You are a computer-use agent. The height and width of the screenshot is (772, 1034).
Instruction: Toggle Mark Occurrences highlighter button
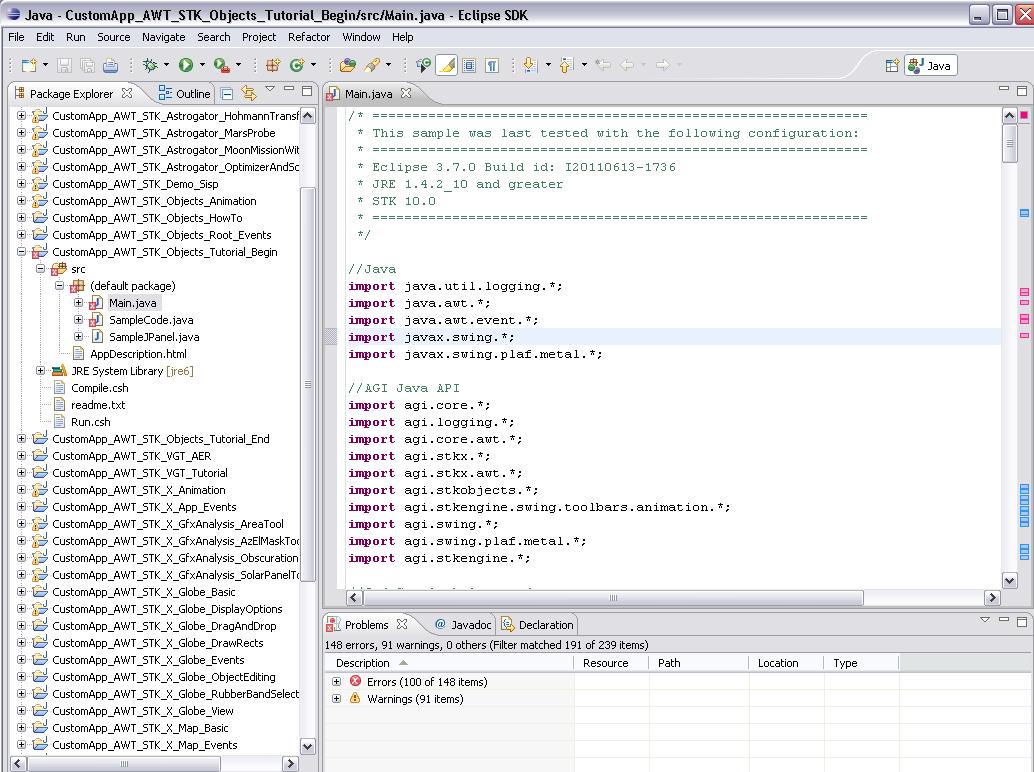(x=447, y=65)
